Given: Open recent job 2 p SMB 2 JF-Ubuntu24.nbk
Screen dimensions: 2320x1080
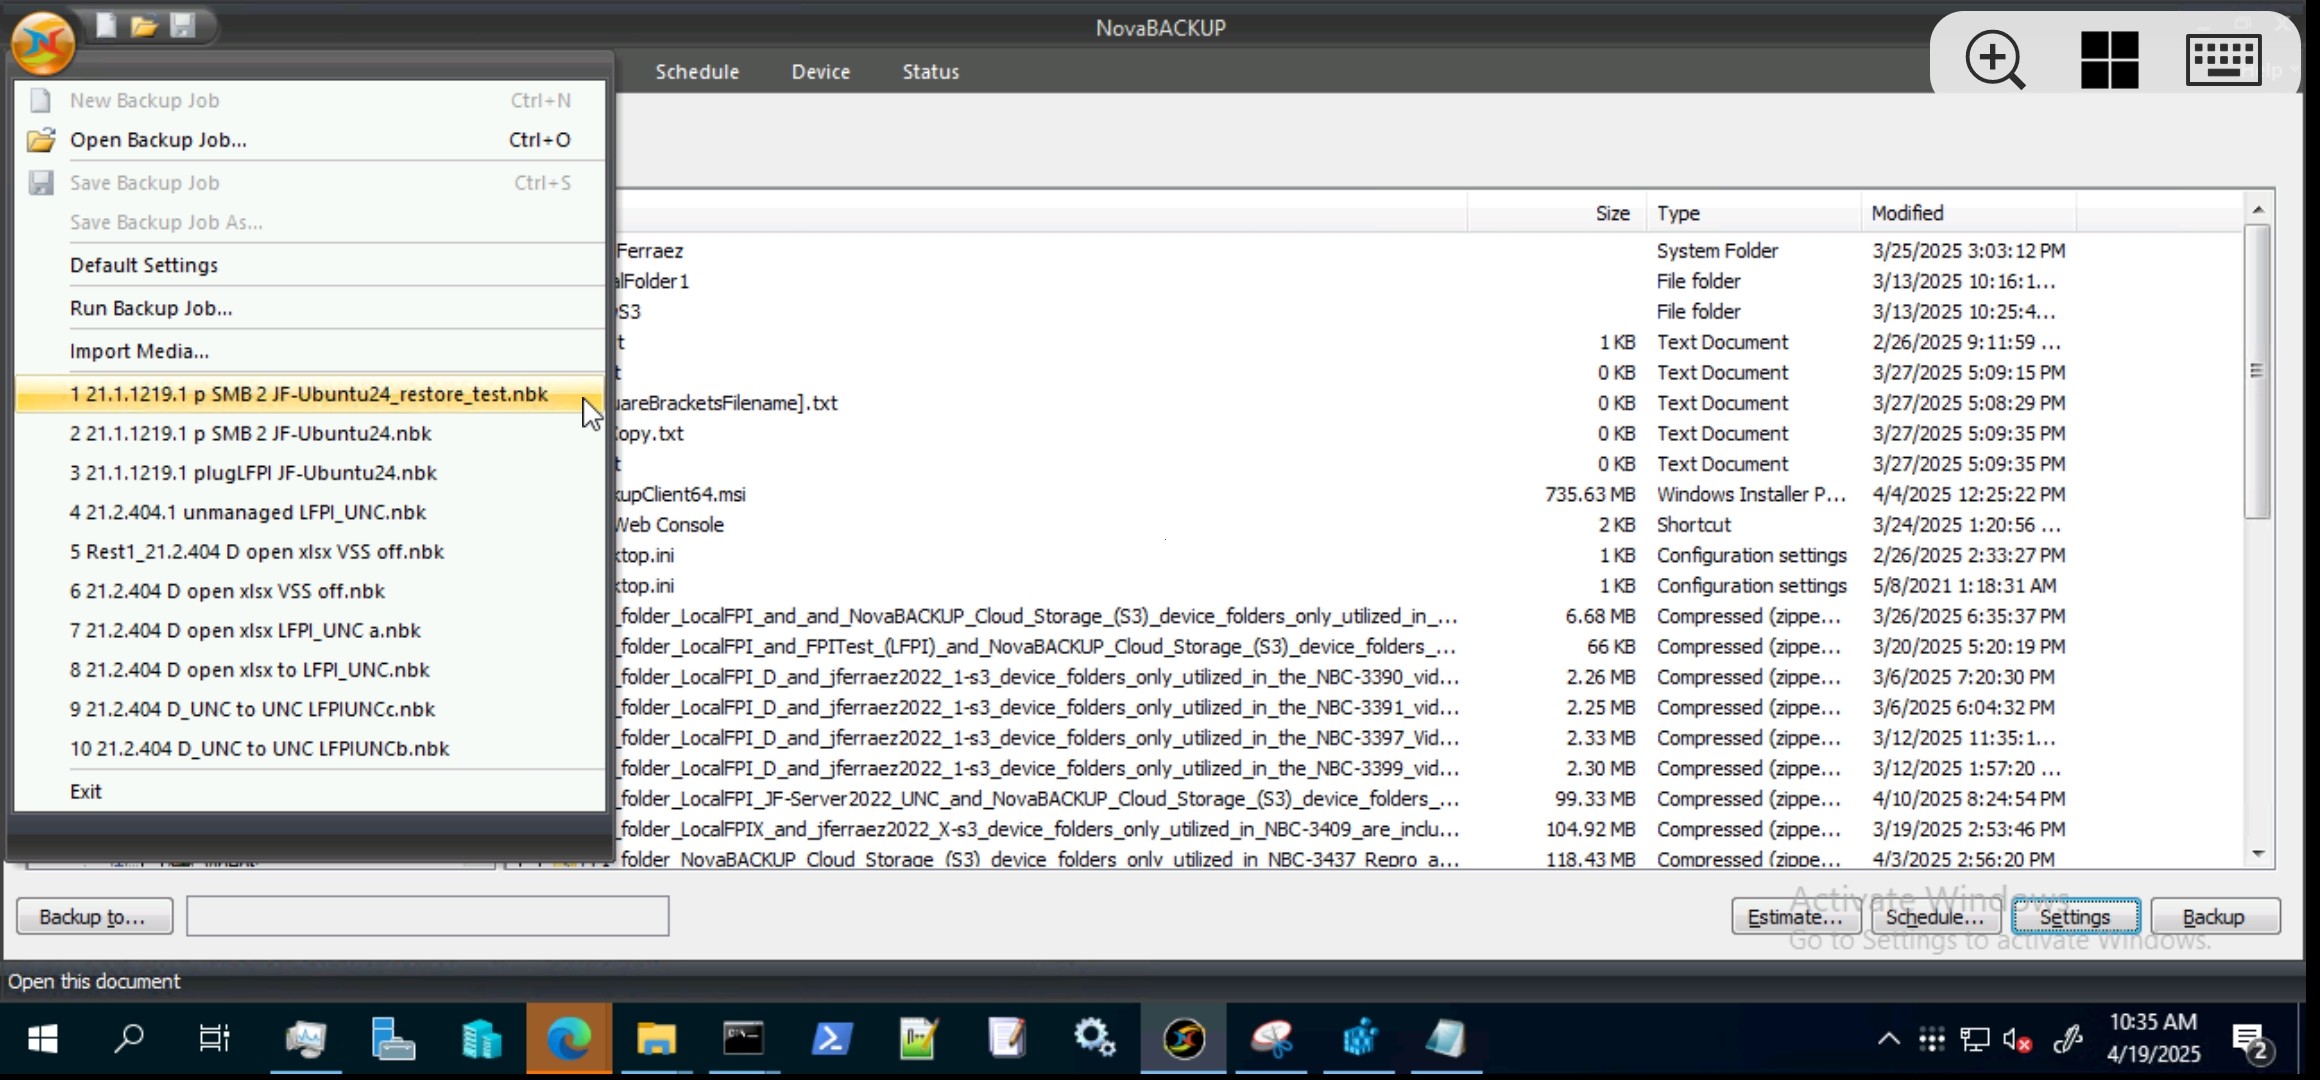Looking at the screenshot, I should click(310, 433).
